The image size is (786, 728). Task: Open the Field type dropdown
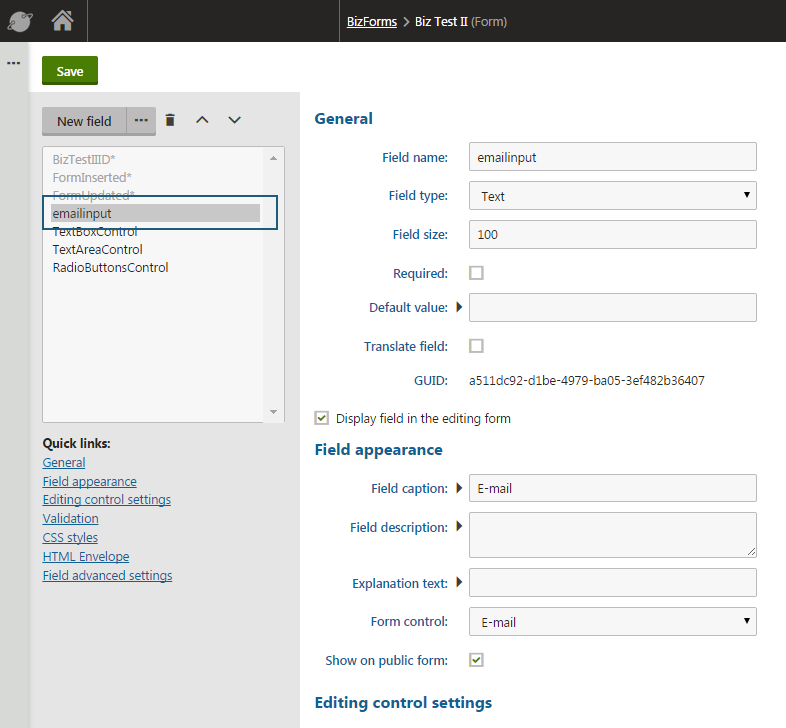click(x=612, y=196)
